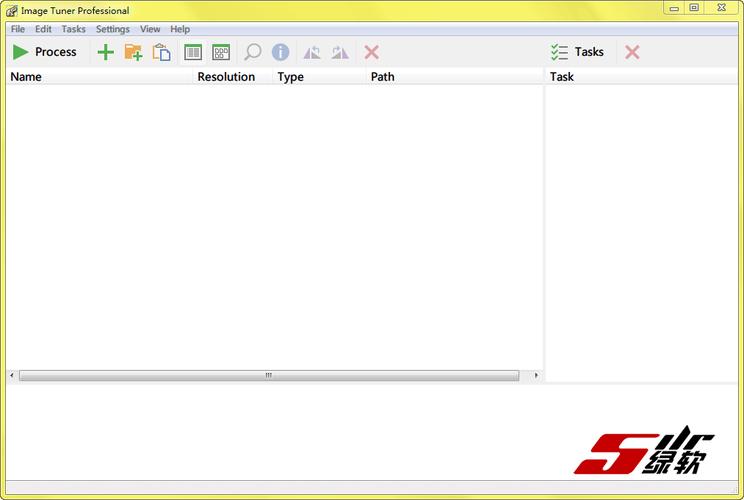Rotate image right icon
Viewport: 744px width, 500px height.
click(340, 52)
